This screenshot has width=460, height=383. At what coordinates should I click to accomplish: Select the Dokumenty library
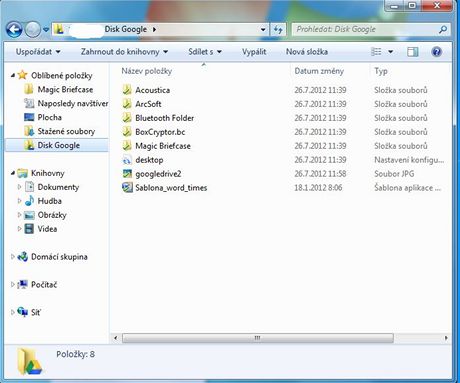52,187
